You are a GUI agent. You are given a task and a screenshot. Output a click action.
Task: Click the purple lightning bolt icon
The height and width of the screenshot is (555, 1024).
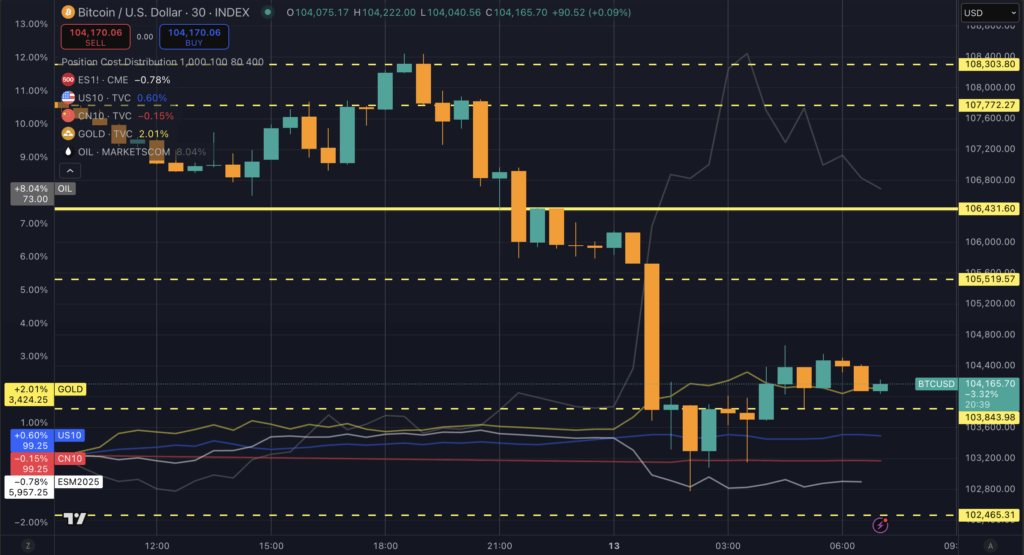tap(880, 524)
